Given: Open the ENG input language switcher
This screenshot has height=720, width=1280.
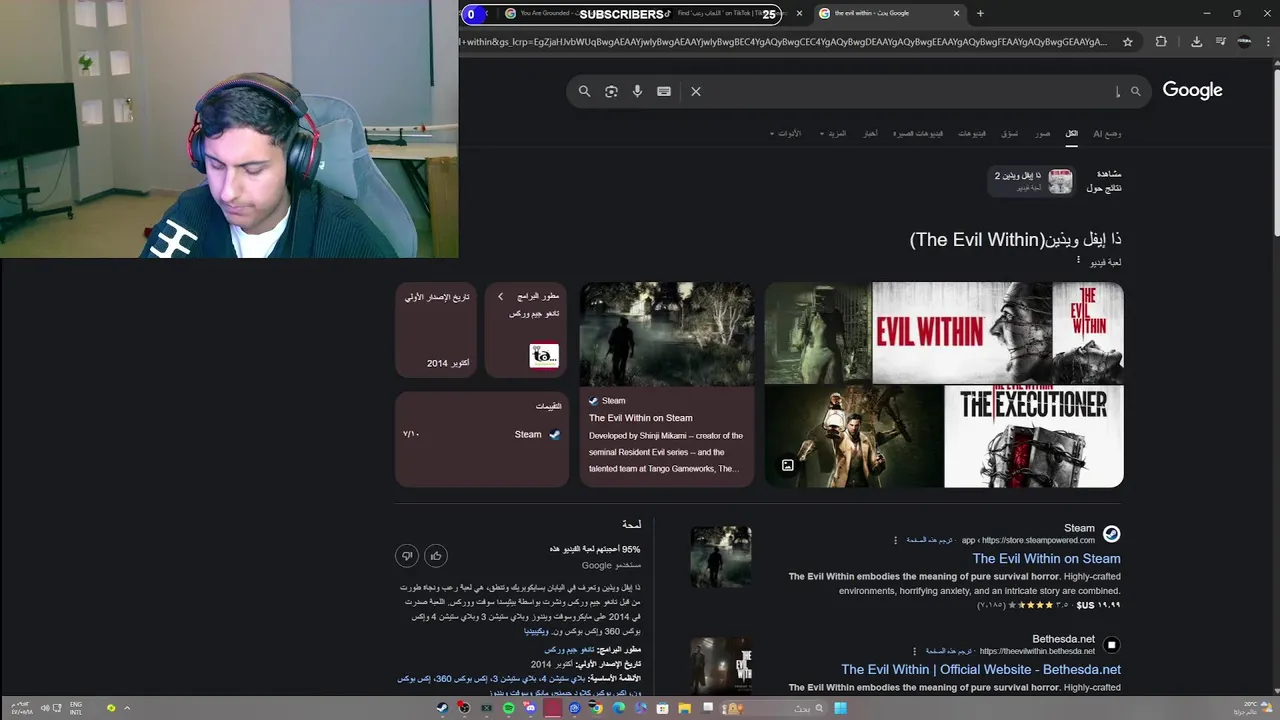Looking at the screenshot, I should pyautogui.click(x=76, y=708).
